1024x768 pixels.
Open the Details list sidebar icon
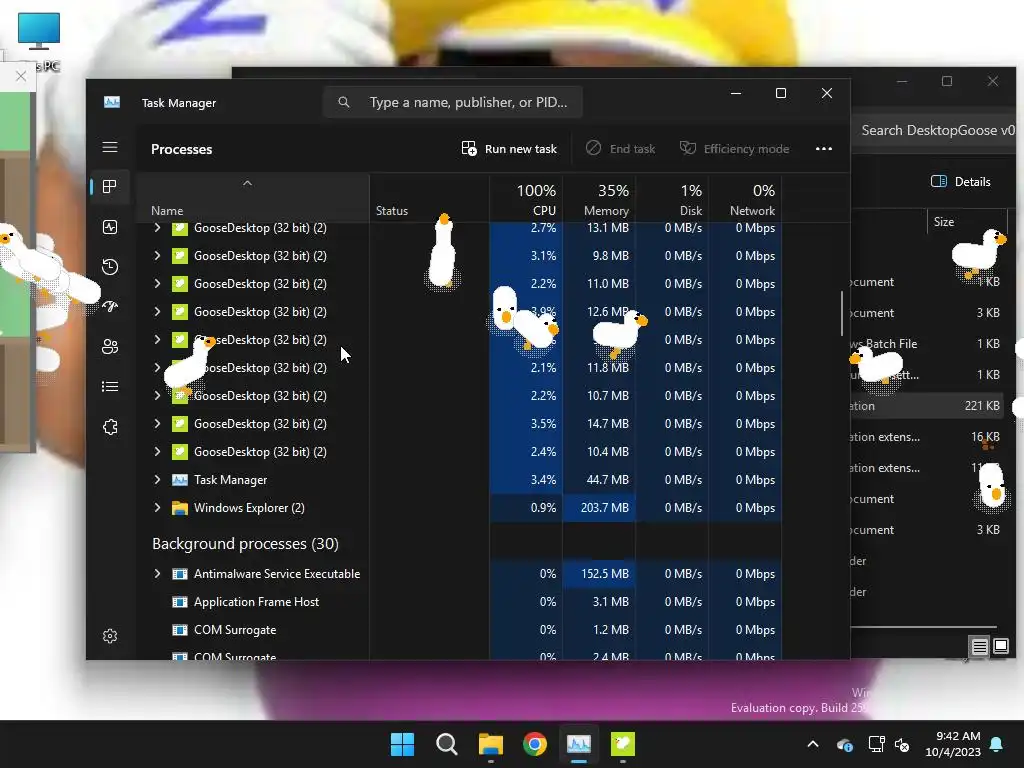[110, 387]
